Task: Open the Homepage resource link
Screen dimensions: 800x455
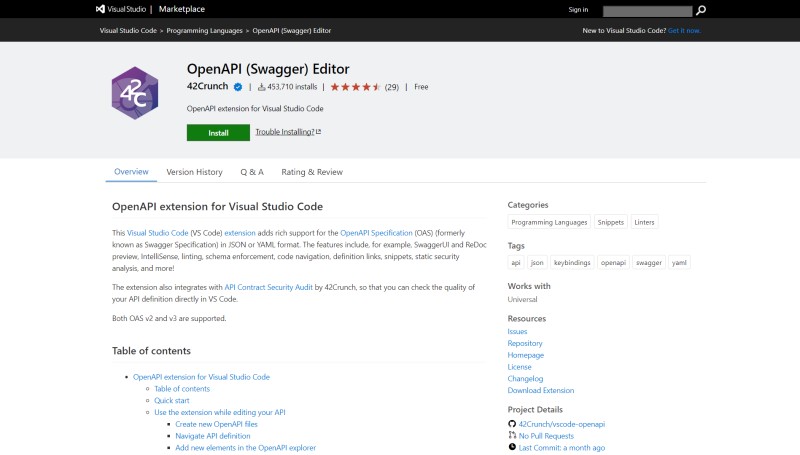Action: coord(526,355)
